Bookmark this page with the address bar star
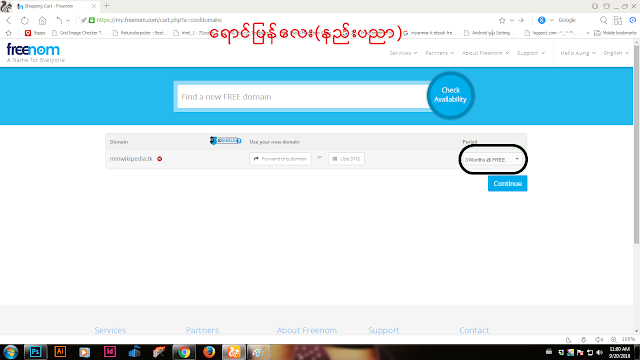640x360 pixels. 502,20
